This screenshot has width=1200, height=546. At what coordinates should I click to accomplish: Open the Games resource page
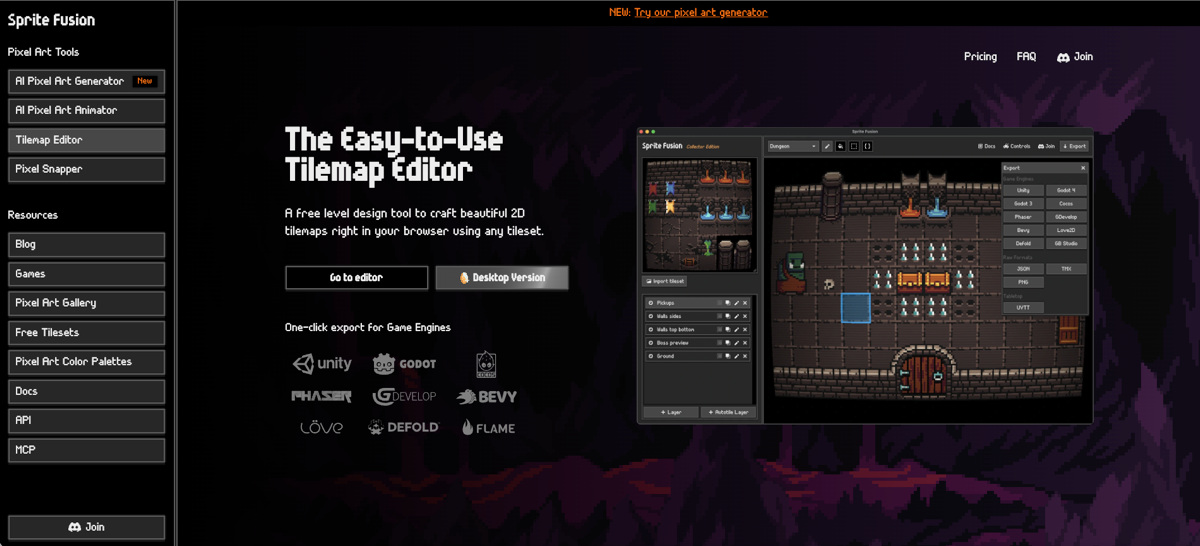point(86,273)
